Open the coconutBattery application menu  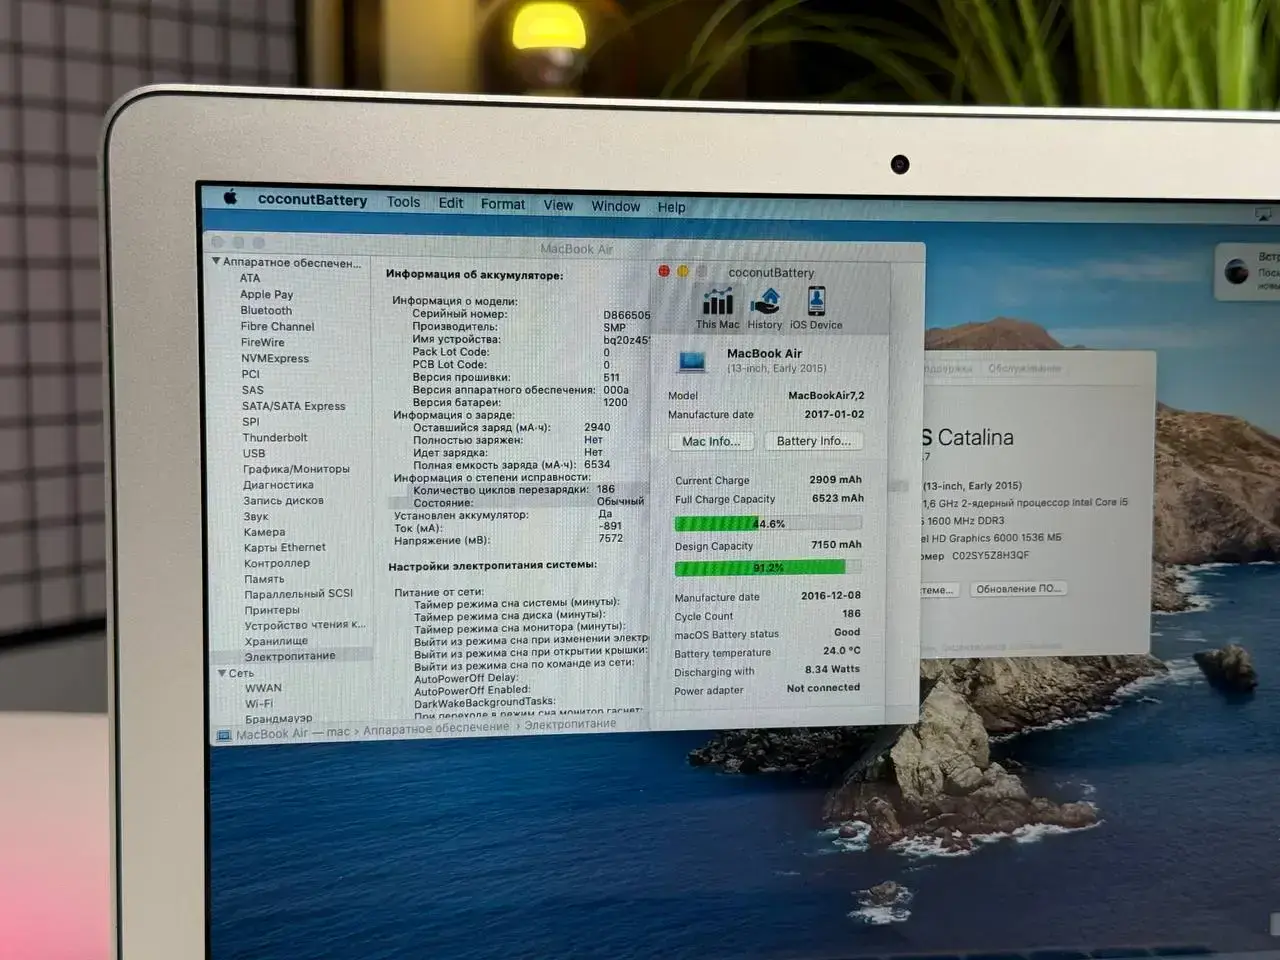click(312, 200)
